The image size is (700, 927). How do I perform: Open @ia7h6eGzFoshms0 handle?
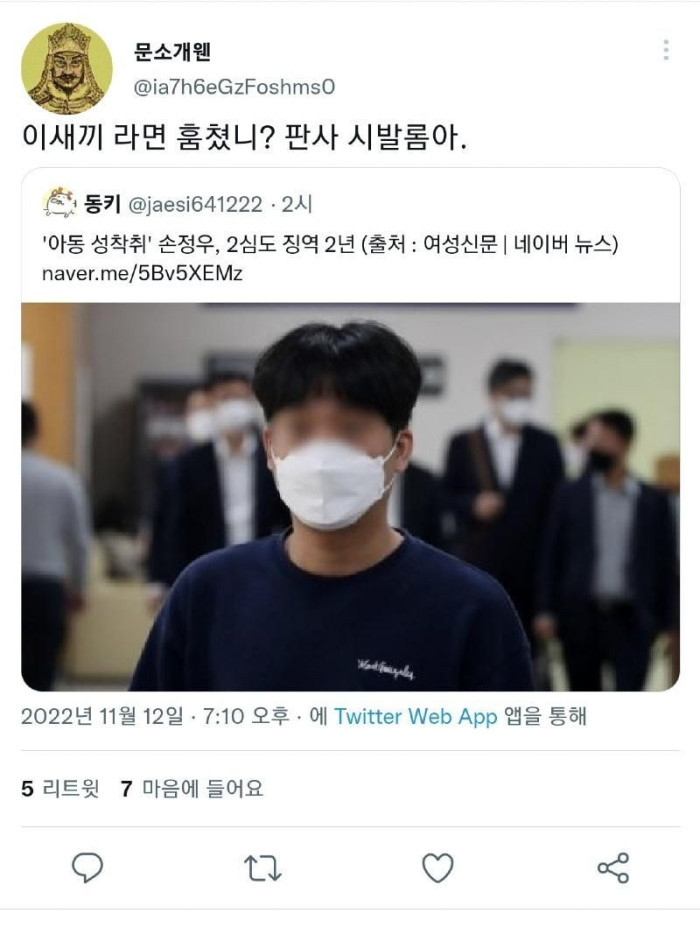click(235, 87)
